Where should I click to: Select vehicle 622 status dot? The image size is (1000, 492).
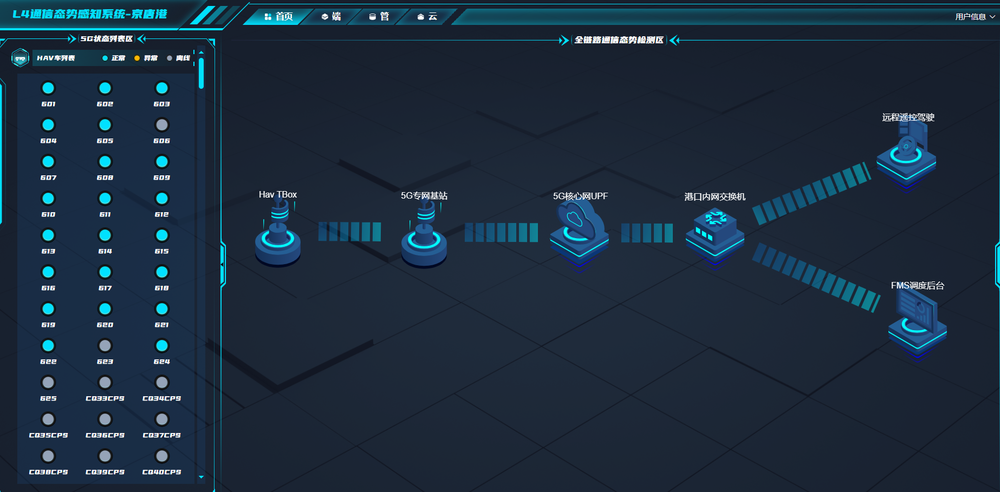click(x=48, y=346)
